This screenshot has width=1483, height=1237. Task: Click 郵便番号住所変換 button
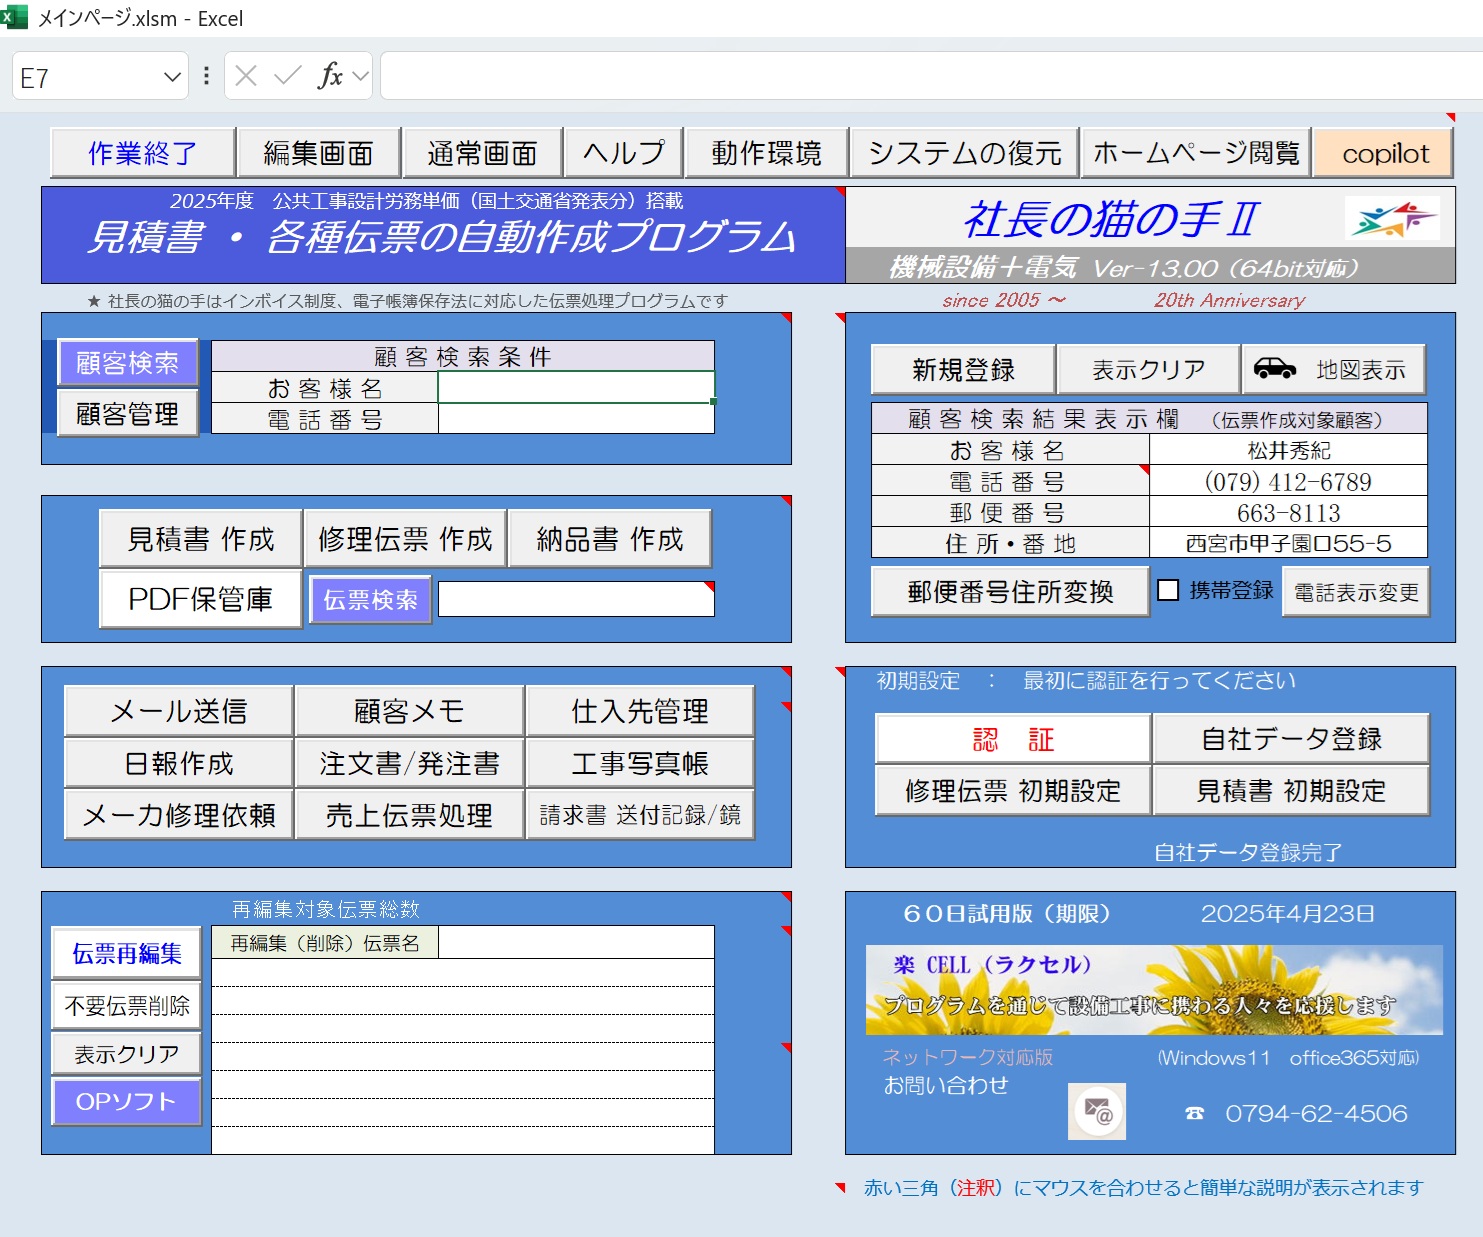pyautogui.click(x=1010, y=591)
